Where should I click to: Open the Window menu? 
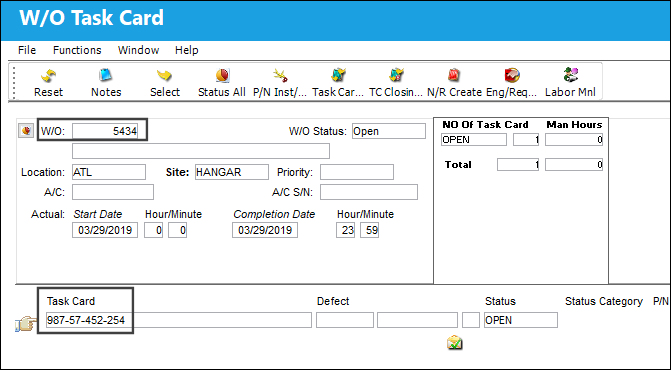[138, 50]
